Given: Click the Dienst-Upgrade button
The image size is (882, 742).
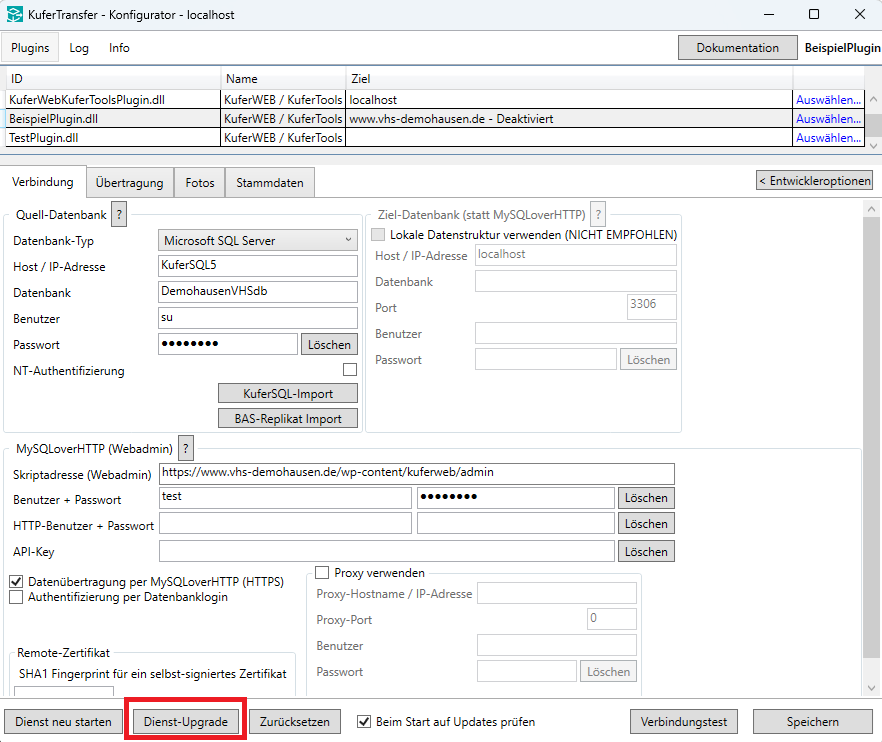Looking at the screenshot, I should 186,722.
